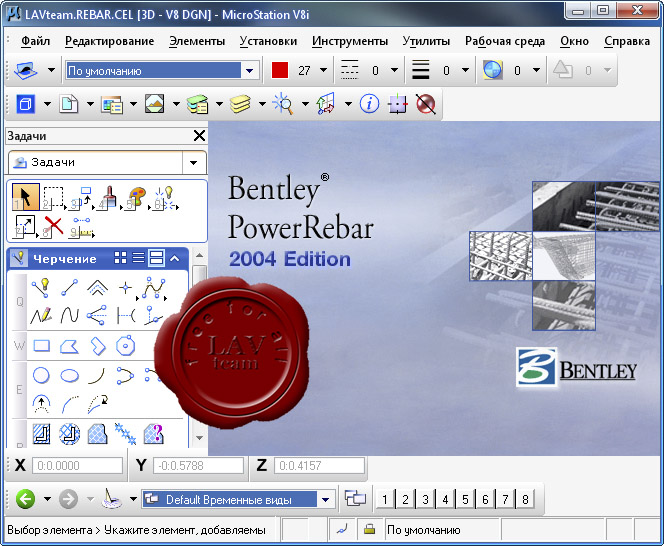Click the References toolbar icon

(x=112, y=104)
